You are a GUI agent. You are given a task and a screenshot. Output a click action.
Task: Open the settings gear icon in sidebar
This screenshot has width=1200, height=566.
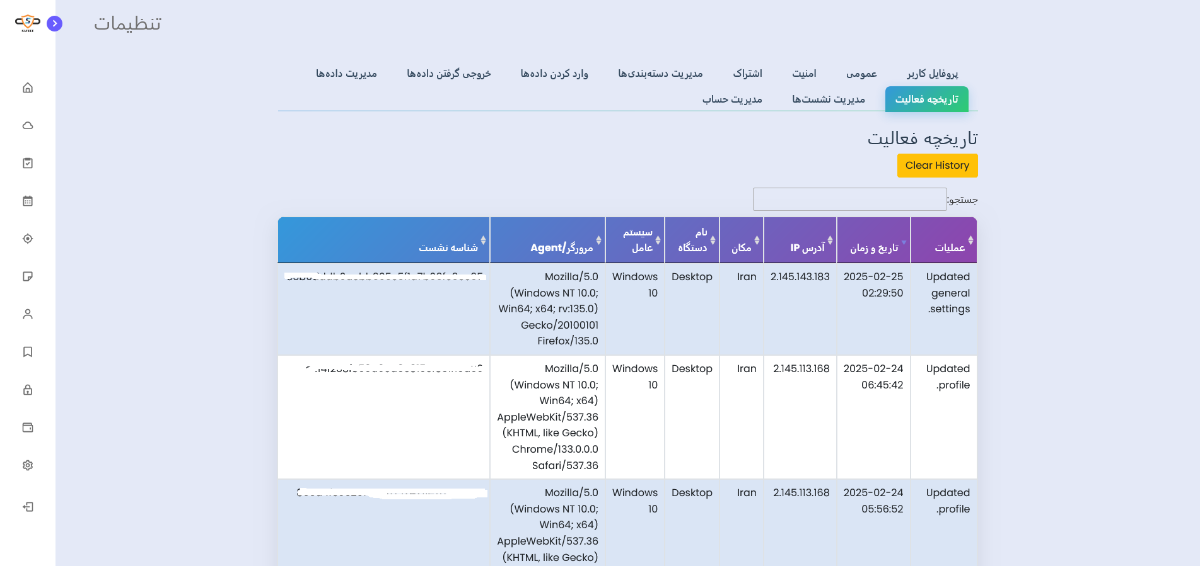click(28, 465)
